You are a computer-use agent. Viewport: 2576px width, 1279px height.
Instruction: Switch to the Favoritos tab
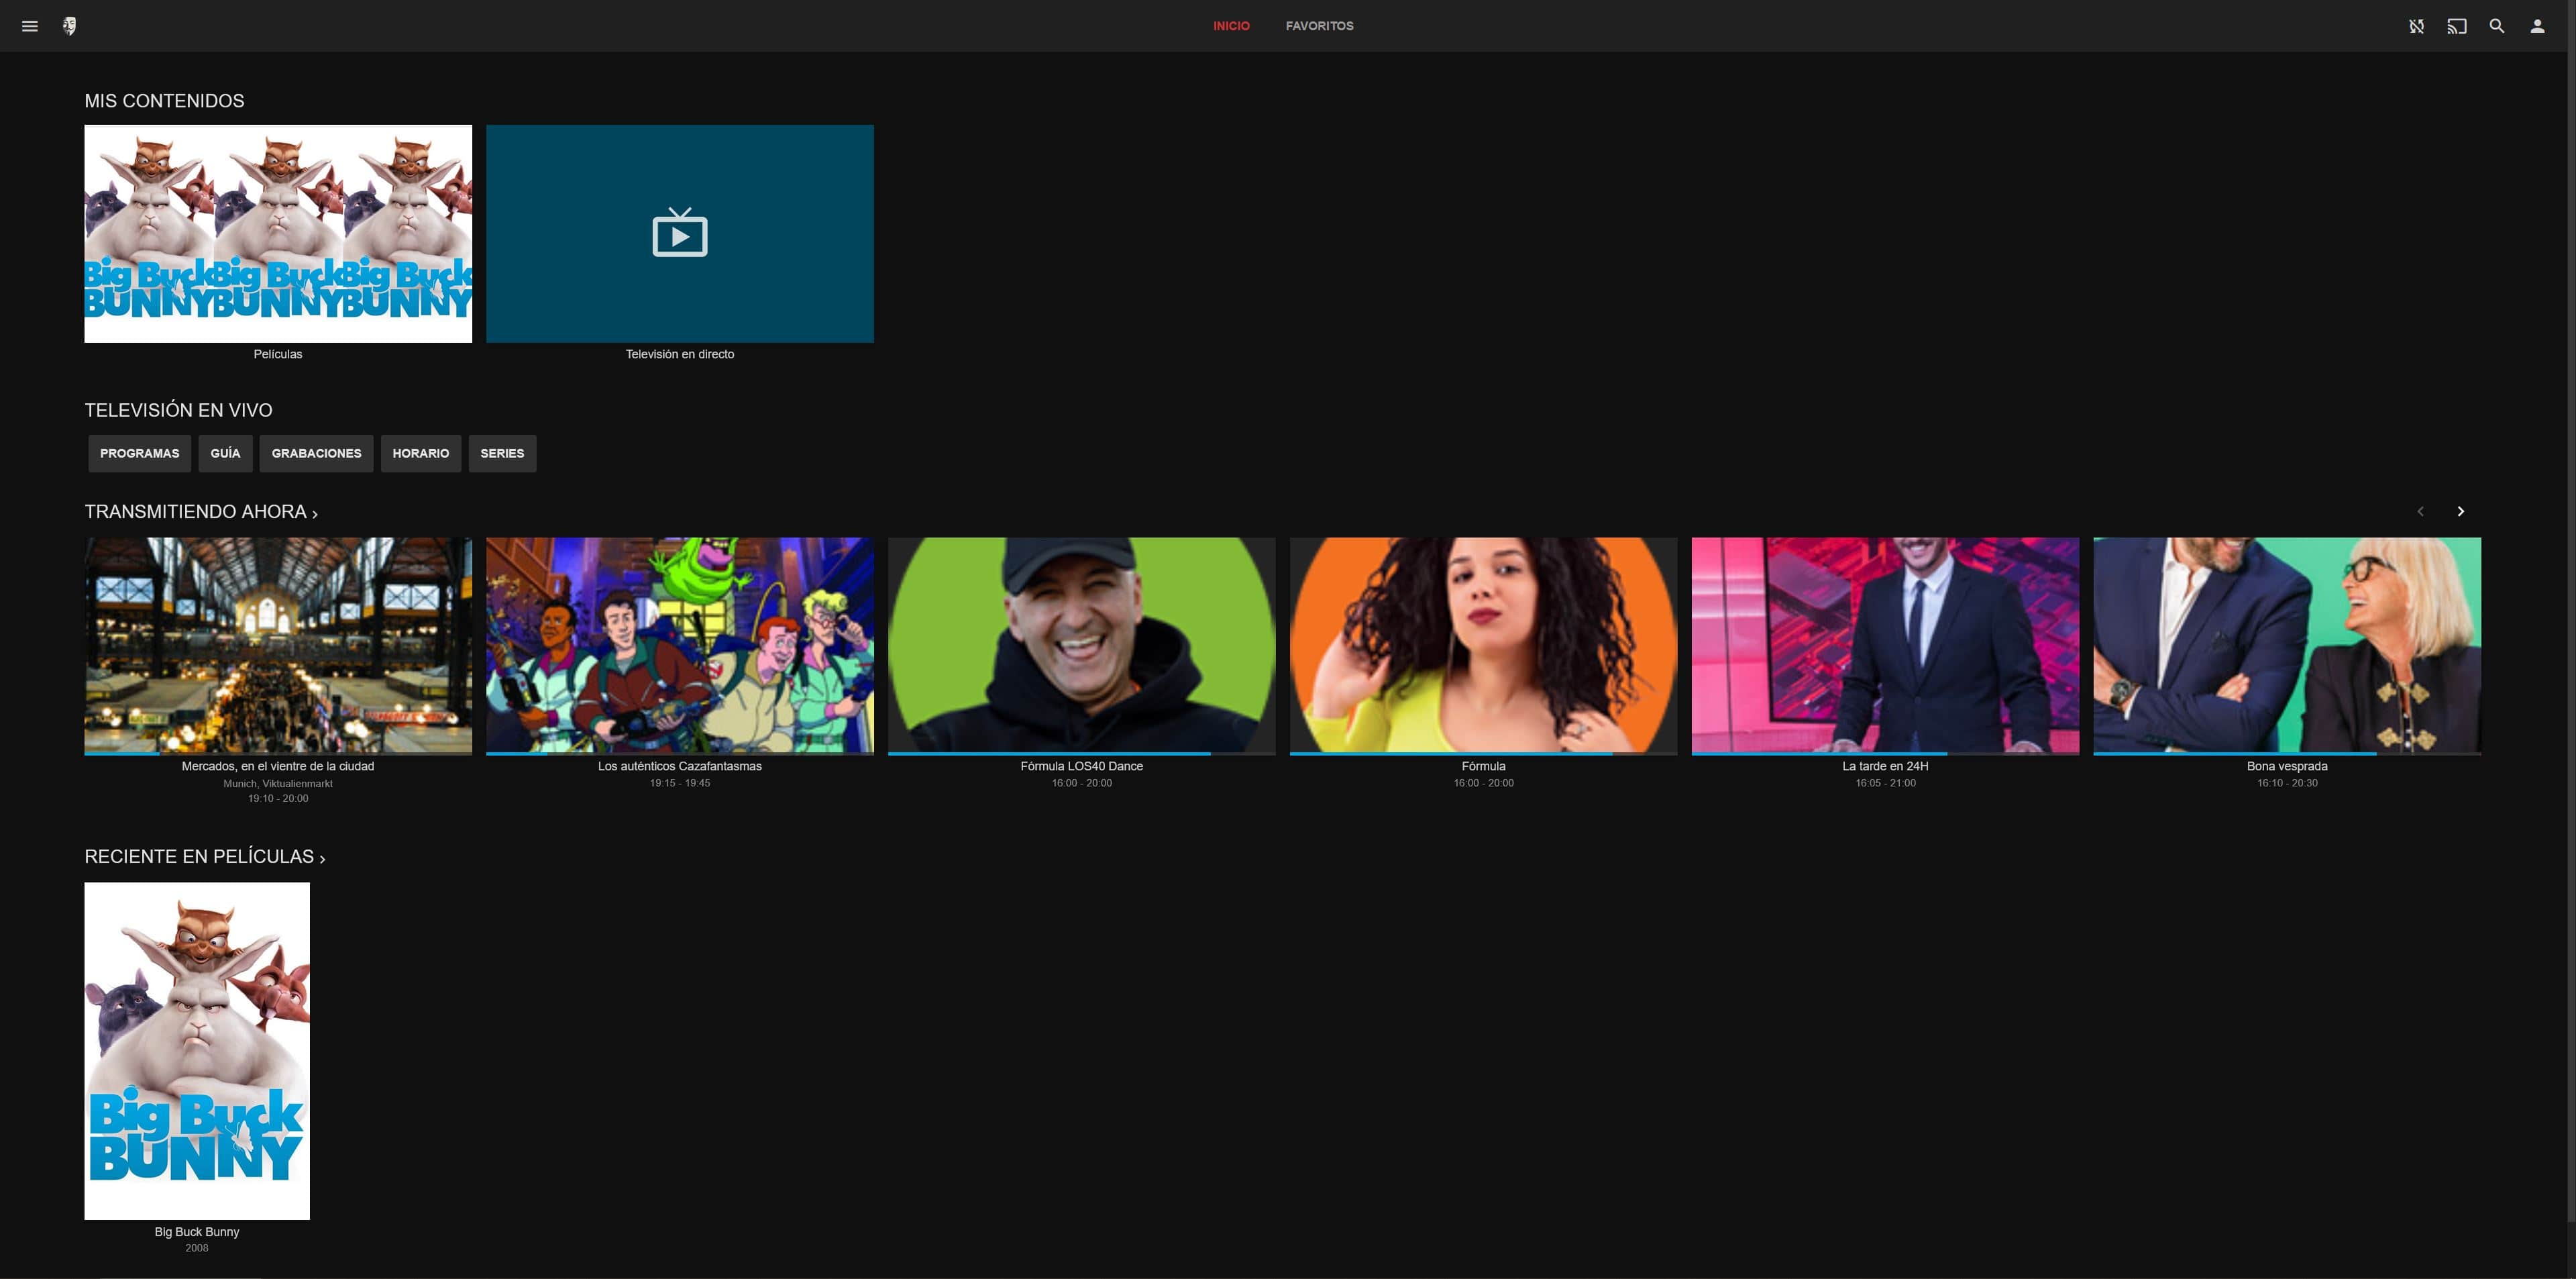click(x=1319, y=26)
